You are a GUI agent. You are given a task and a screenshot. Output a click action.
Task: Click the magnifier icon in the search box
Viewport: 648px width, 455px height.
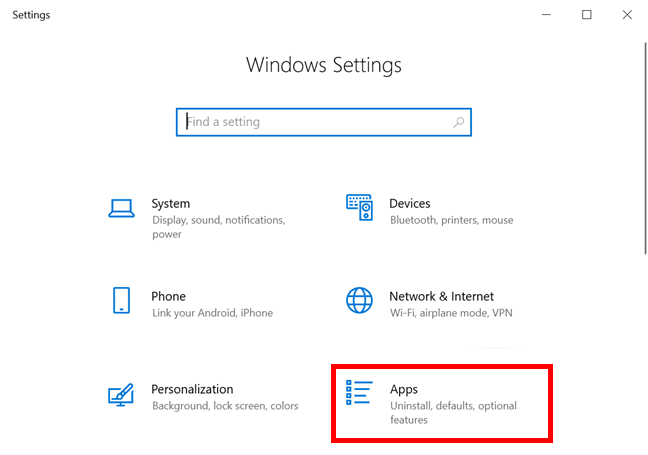pos(459,122)
